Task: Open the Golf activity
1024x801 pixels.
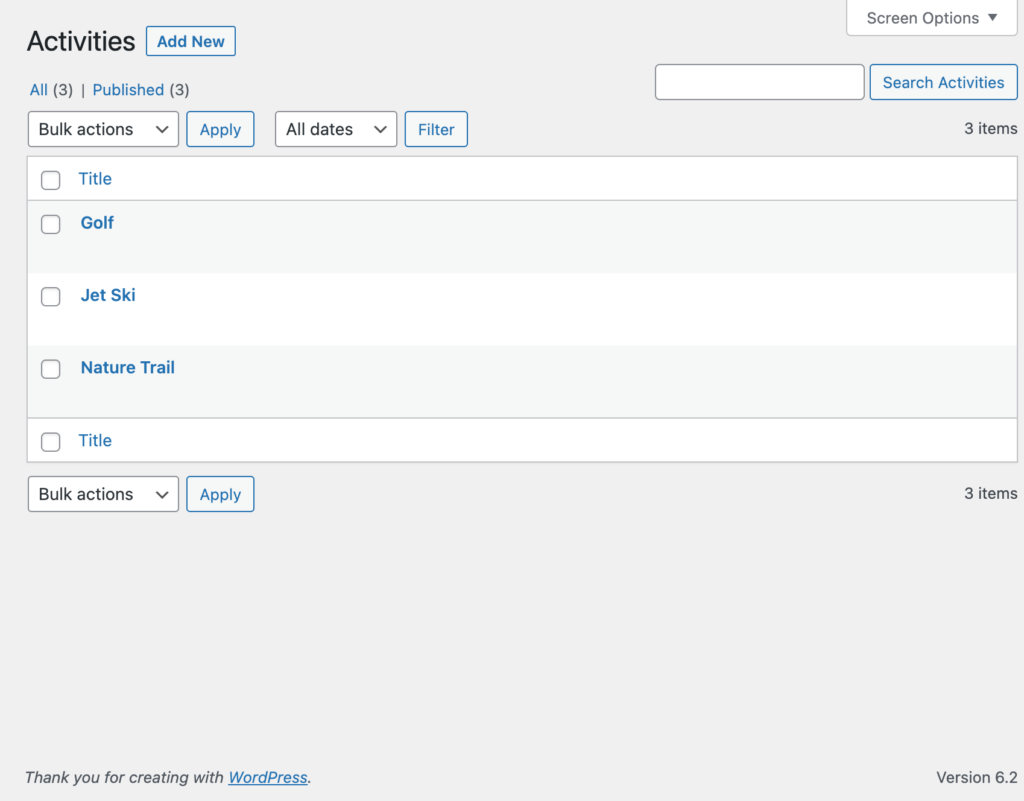Action: [x=96, y=222]
